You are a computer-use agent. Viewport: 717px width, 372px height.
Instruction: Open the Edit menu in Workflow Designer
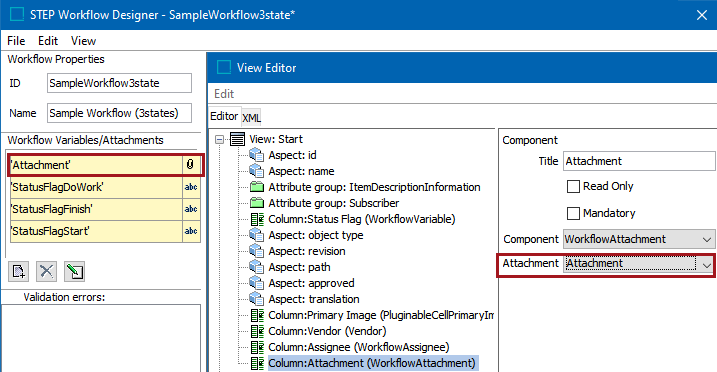pyautogui.click(x=48, y=41)
